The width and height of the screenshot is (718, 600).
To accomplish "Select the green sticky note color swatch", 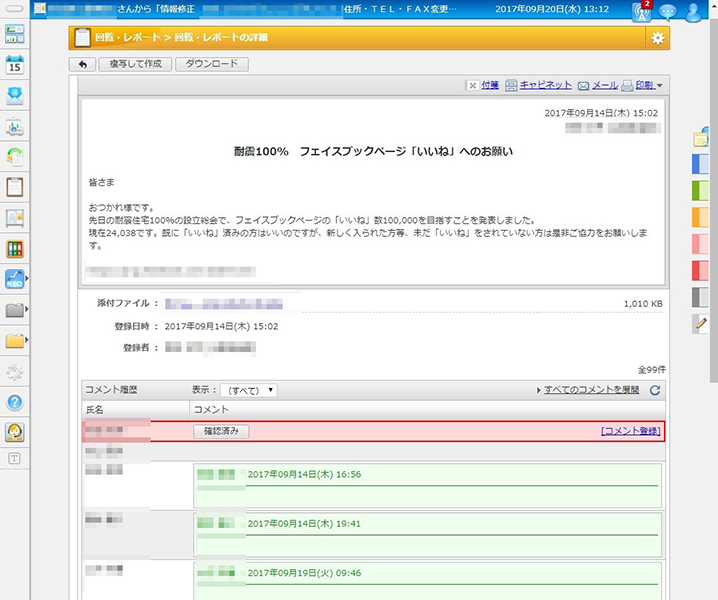I will tap(700, 190).
